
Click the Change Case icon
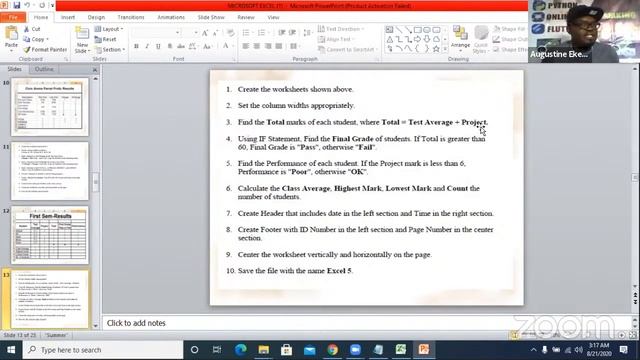(x=208, y=46)
